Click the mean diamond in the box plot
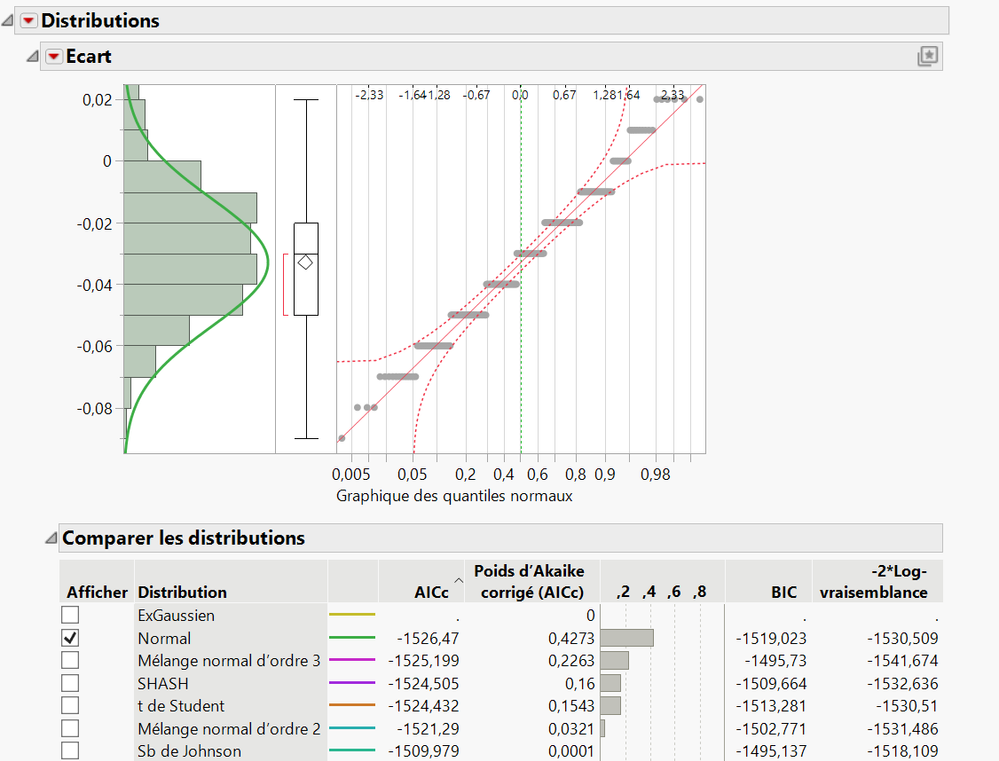 (x=307, y=261)
